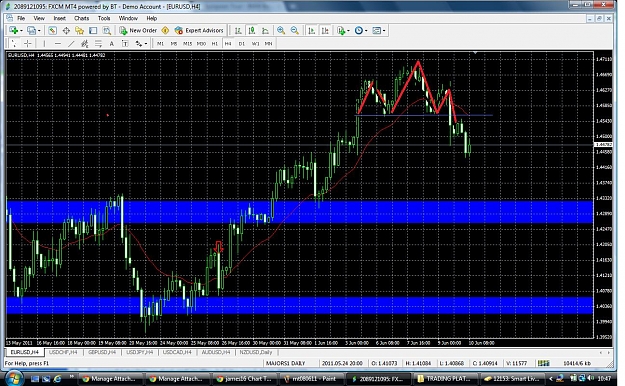Switch chart to D1 timeframe
This screenshot has width=625, height=386.
click(242, 43)
